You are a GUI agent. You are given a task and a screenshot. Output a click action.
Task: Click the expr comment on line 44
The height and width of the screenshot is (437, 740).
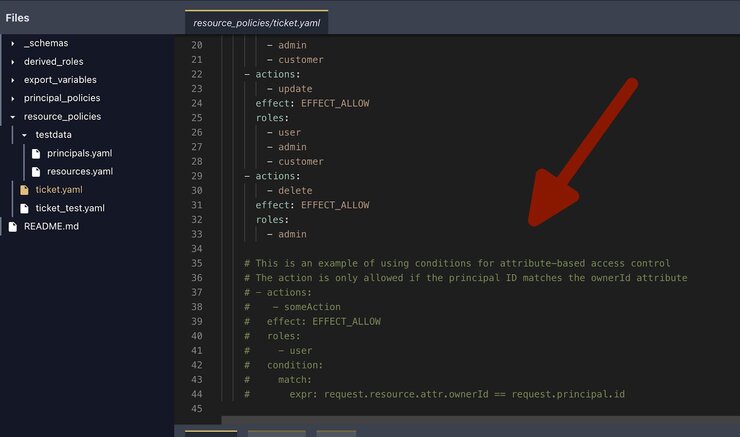[457, 394]
